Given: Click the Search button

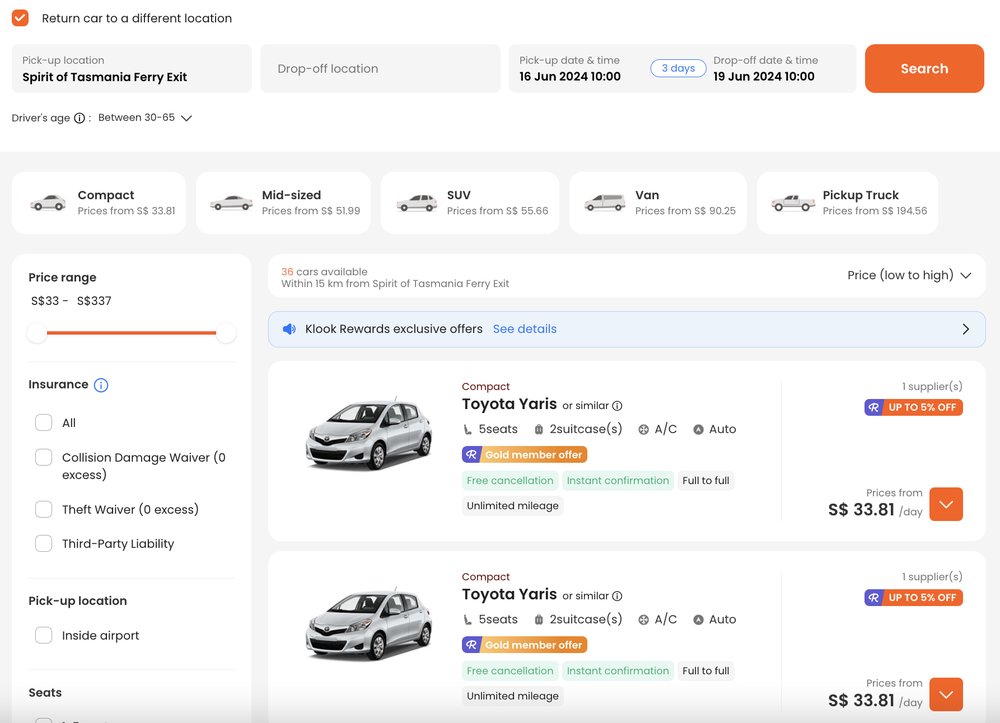Looking at the screenshot, I should tap(923, 68).
